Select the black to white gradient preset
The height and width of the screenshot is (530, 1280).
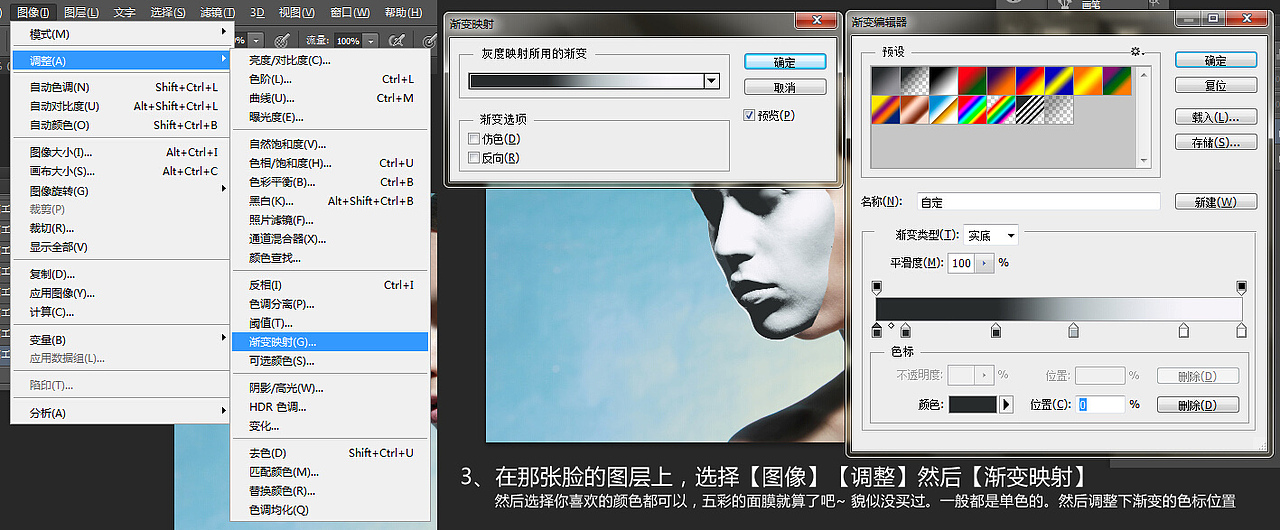(x=944, y=81)
